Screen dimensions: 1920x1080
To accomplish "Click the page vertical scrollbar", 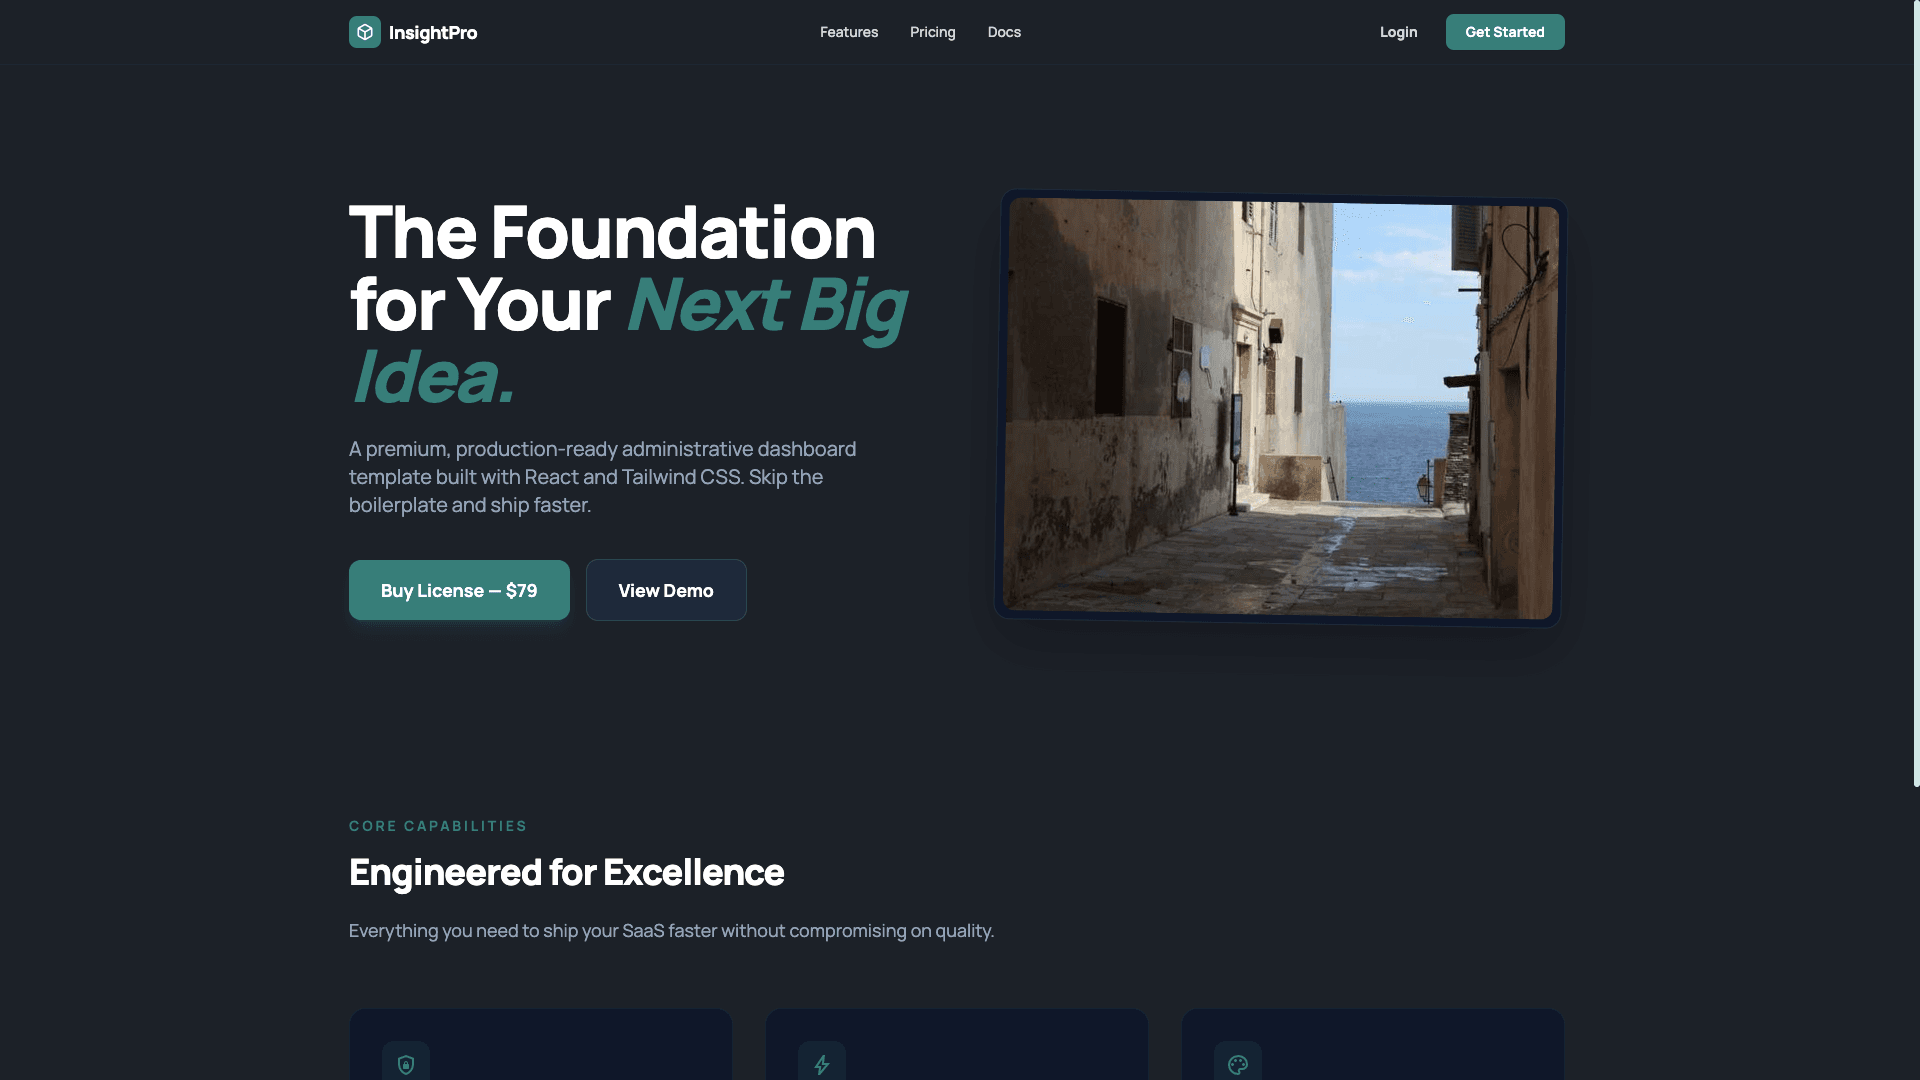I will pyautogui.click(x=1916, y=393).
